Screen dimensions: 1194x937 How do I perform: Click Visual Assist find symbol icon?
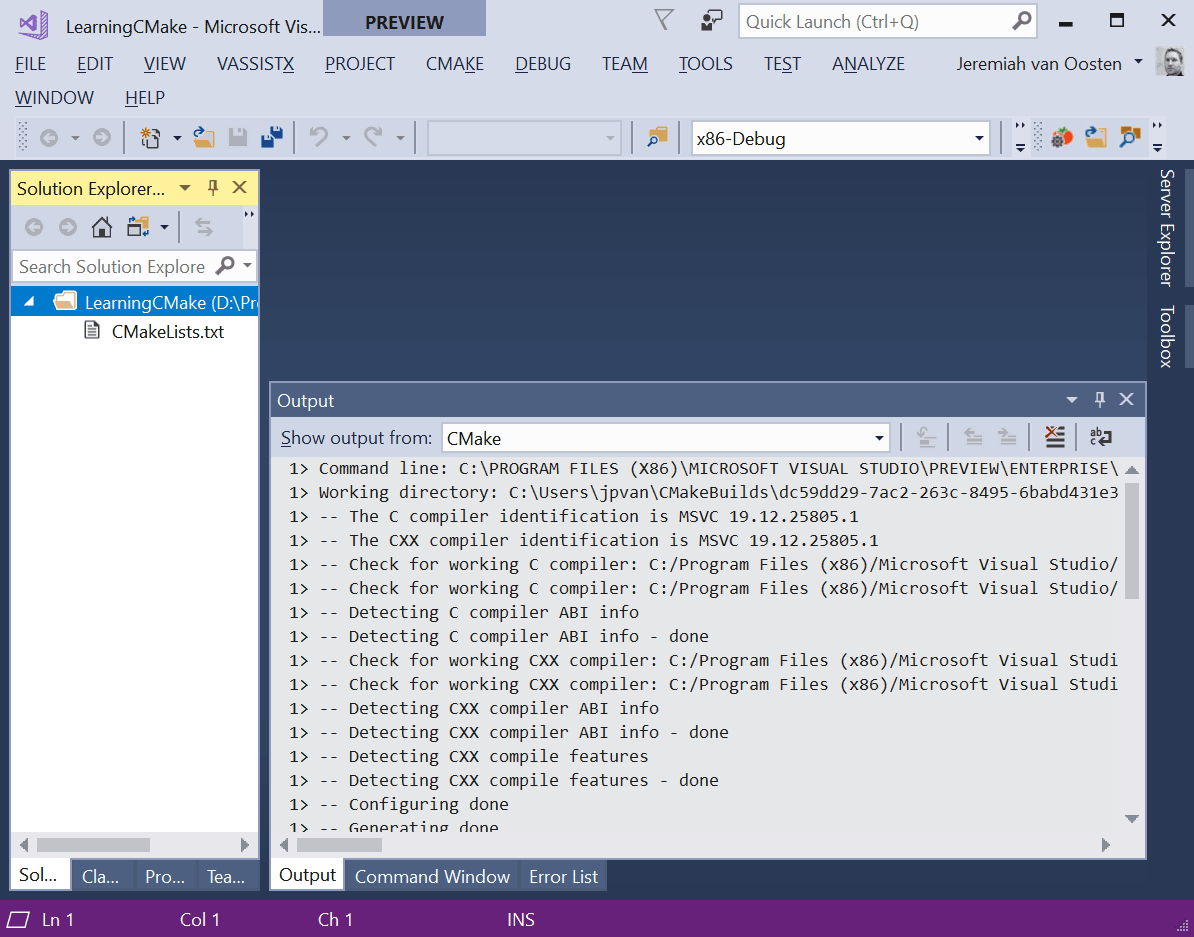click(x=1130, y=138)
